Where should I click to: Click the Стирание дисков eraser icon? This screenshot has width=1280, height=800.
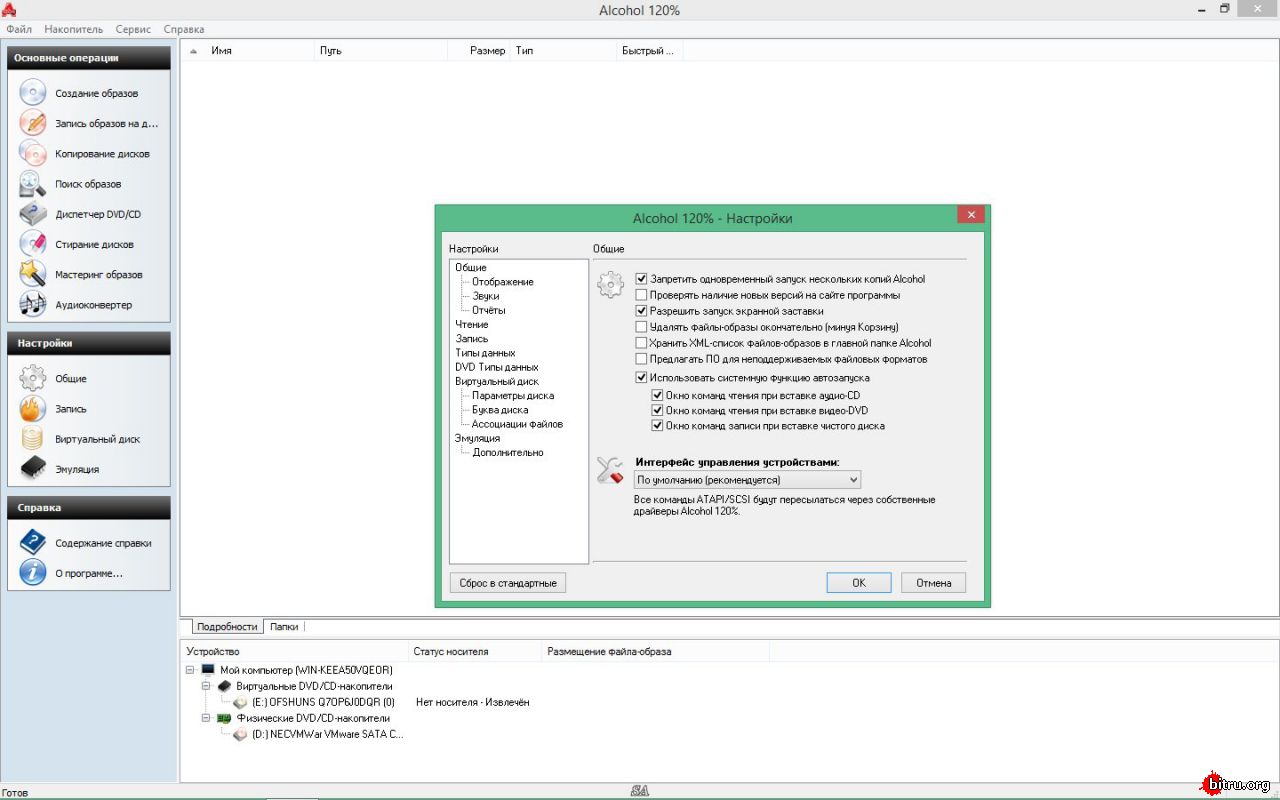[33, 244]
